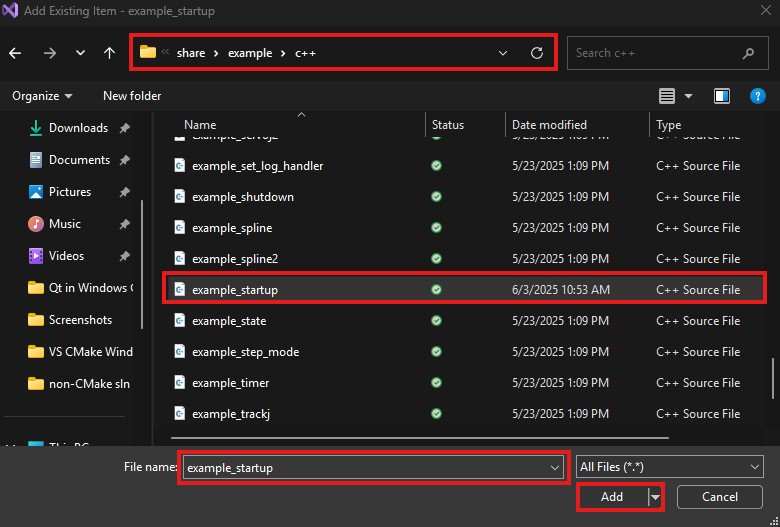Image resolution: width=780 pixels, height=527 pixels.
Task: Click the c++ breadcrumb segment
Action: (x=305, y=53)
